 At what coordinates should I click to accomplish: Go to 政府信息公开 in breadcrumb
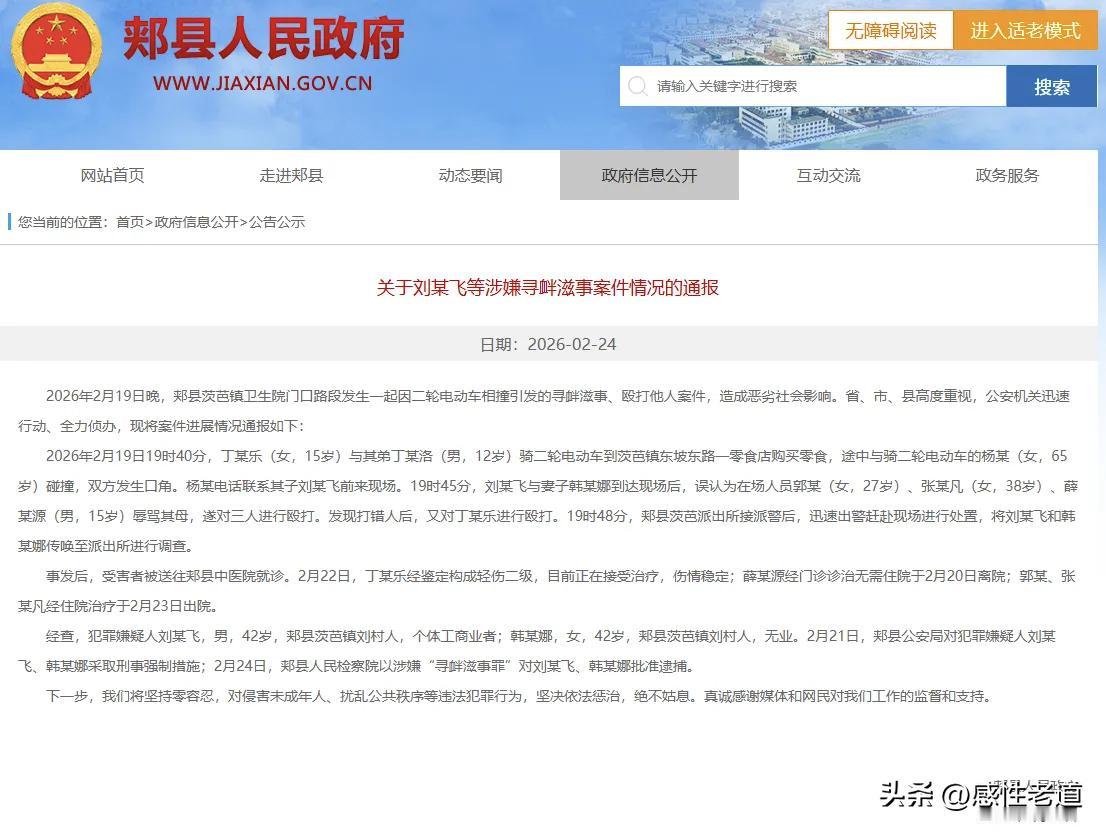click(196, 222)
